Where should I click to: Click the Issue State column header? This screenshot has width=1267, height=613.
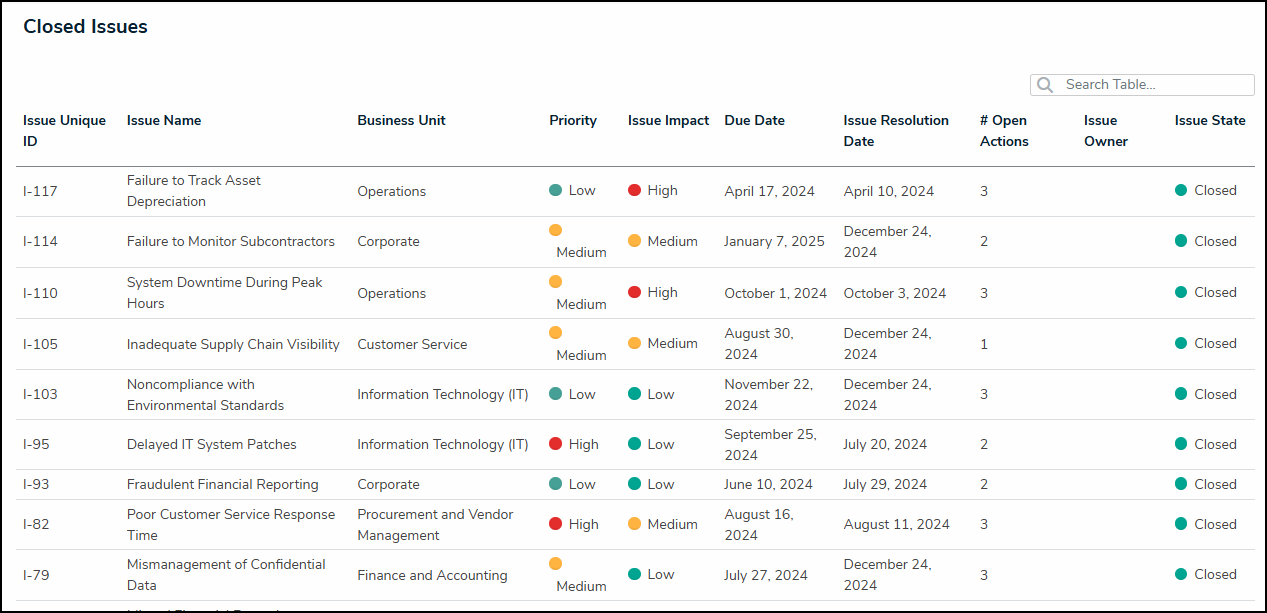(x=1209, y=121)
